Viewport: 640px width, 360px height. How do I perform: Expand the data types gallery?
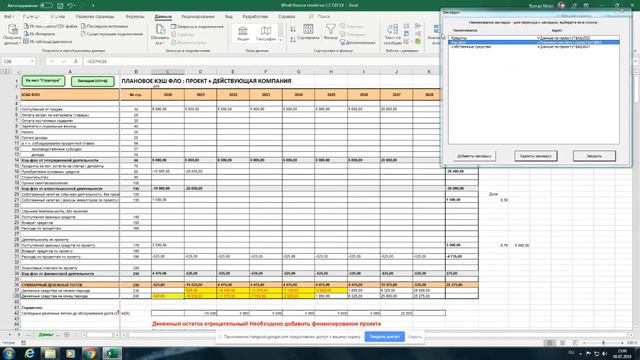[x=280, y=40]
